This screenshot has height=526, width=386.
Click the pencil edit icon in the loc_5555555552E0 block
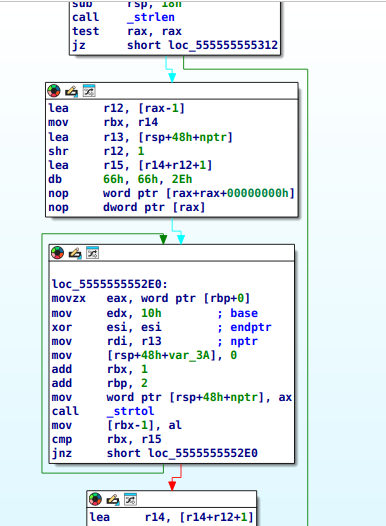tap(75, 253)
